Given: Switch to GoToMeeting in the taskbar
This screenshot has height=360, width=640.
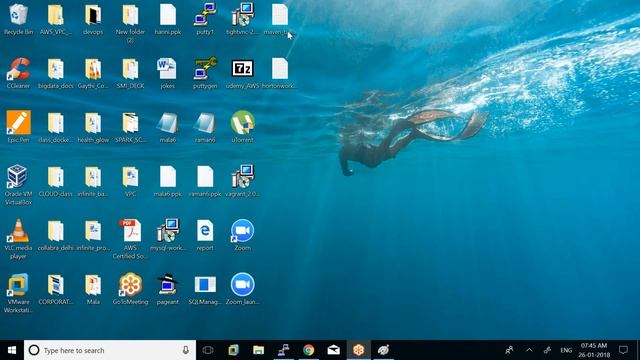Looking at the screenshot, I should [x=358, y=350].
